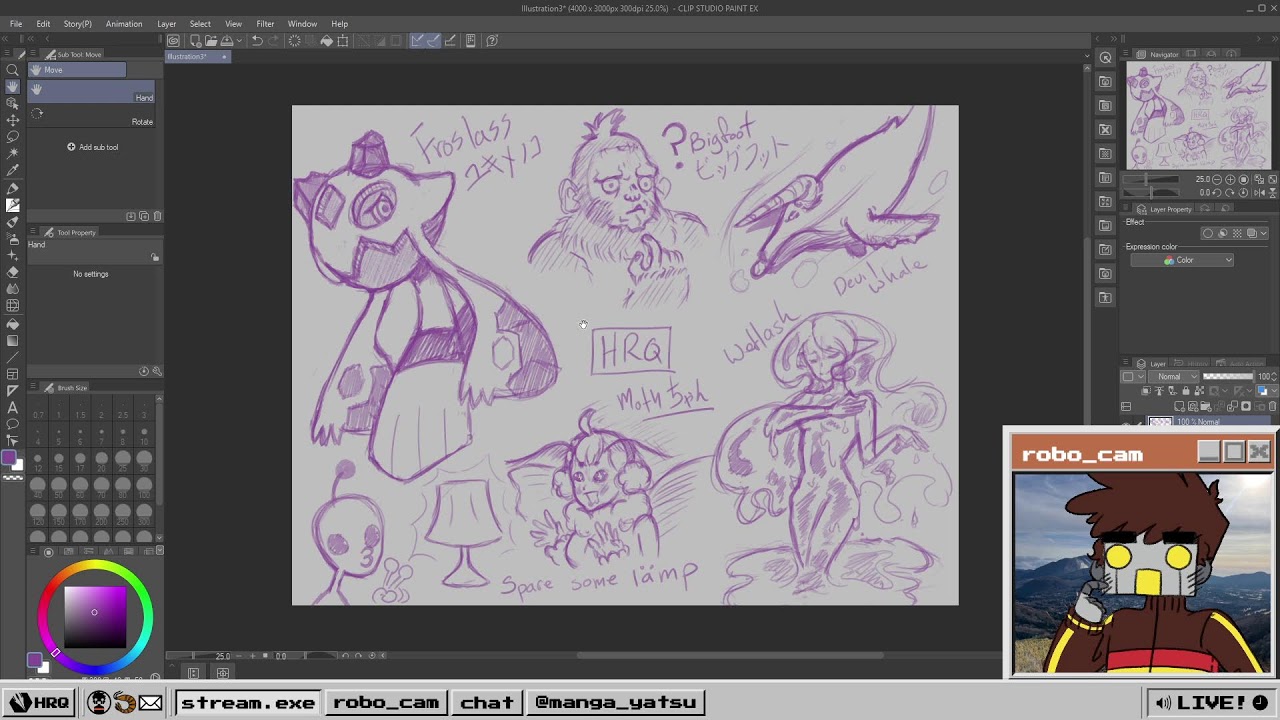Open layer blending mode Normal dropdown
The image size is (1280, 720).
(1176, 377)
